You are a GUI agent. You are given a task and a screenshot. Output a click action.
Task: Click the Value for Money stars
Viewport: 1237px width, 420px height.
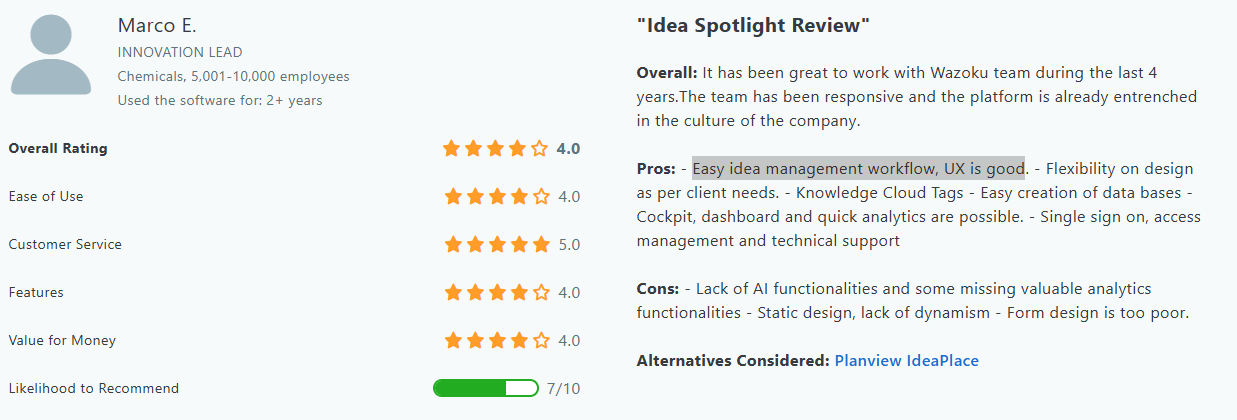(497, 341)
